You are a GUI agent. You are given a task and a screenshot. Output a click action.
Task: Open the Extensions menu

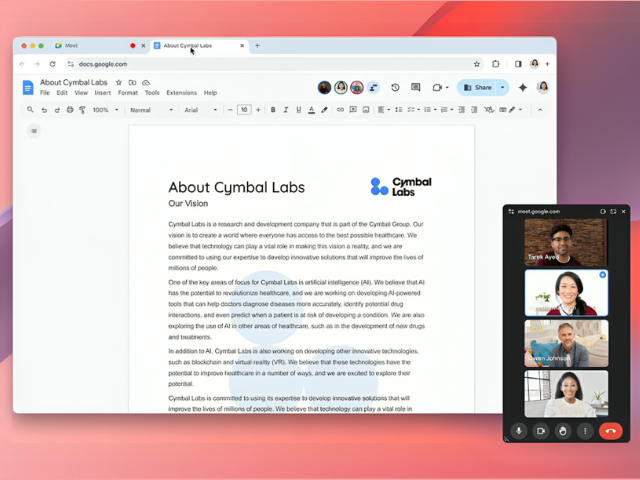pos(182,93)
